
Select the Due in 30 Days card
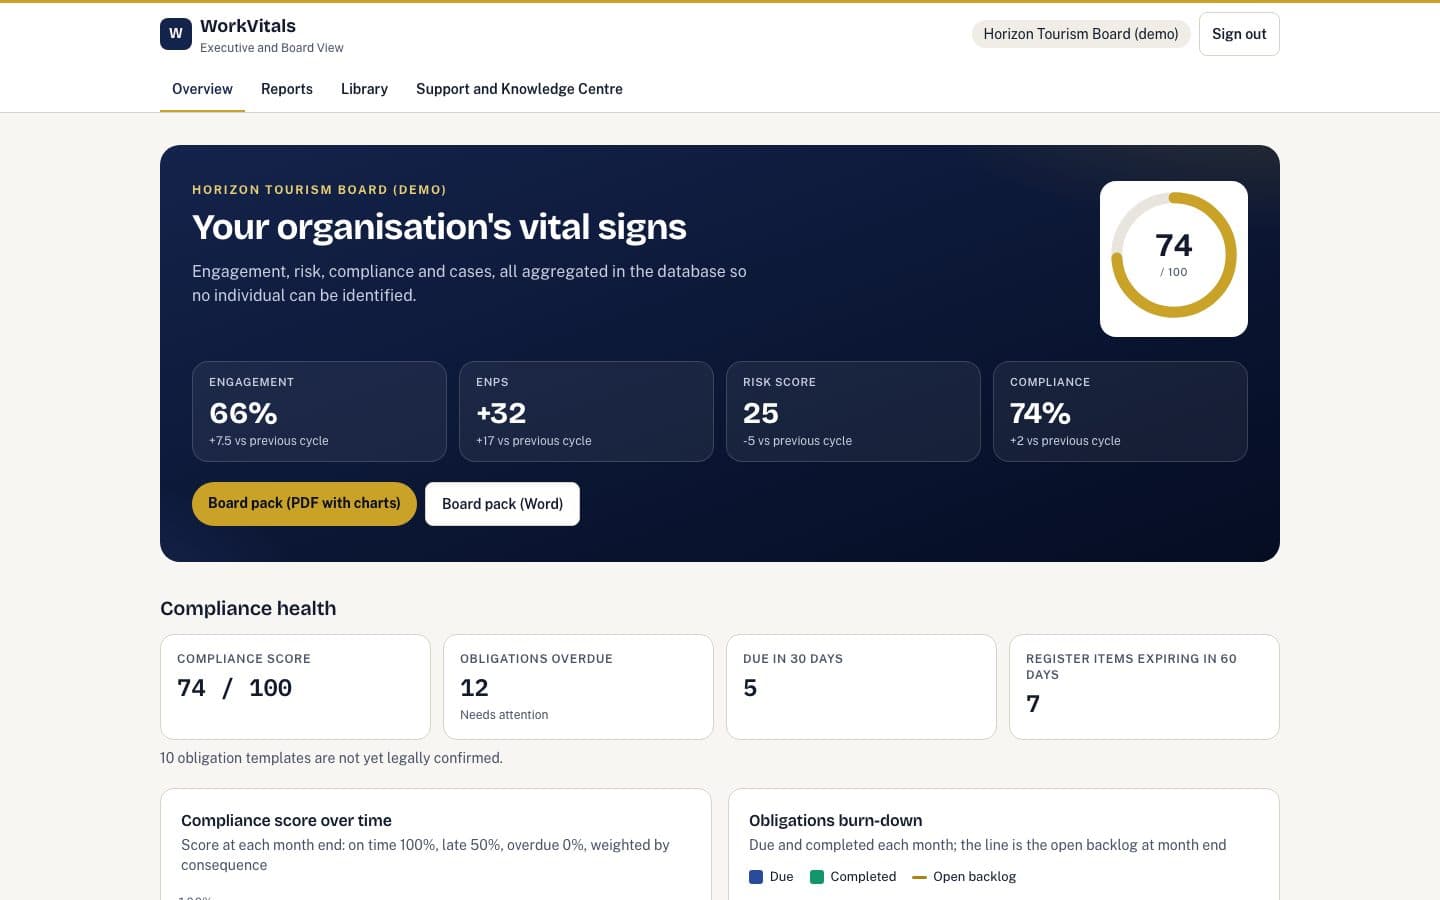pyautogui.click(x=861, y=687)
